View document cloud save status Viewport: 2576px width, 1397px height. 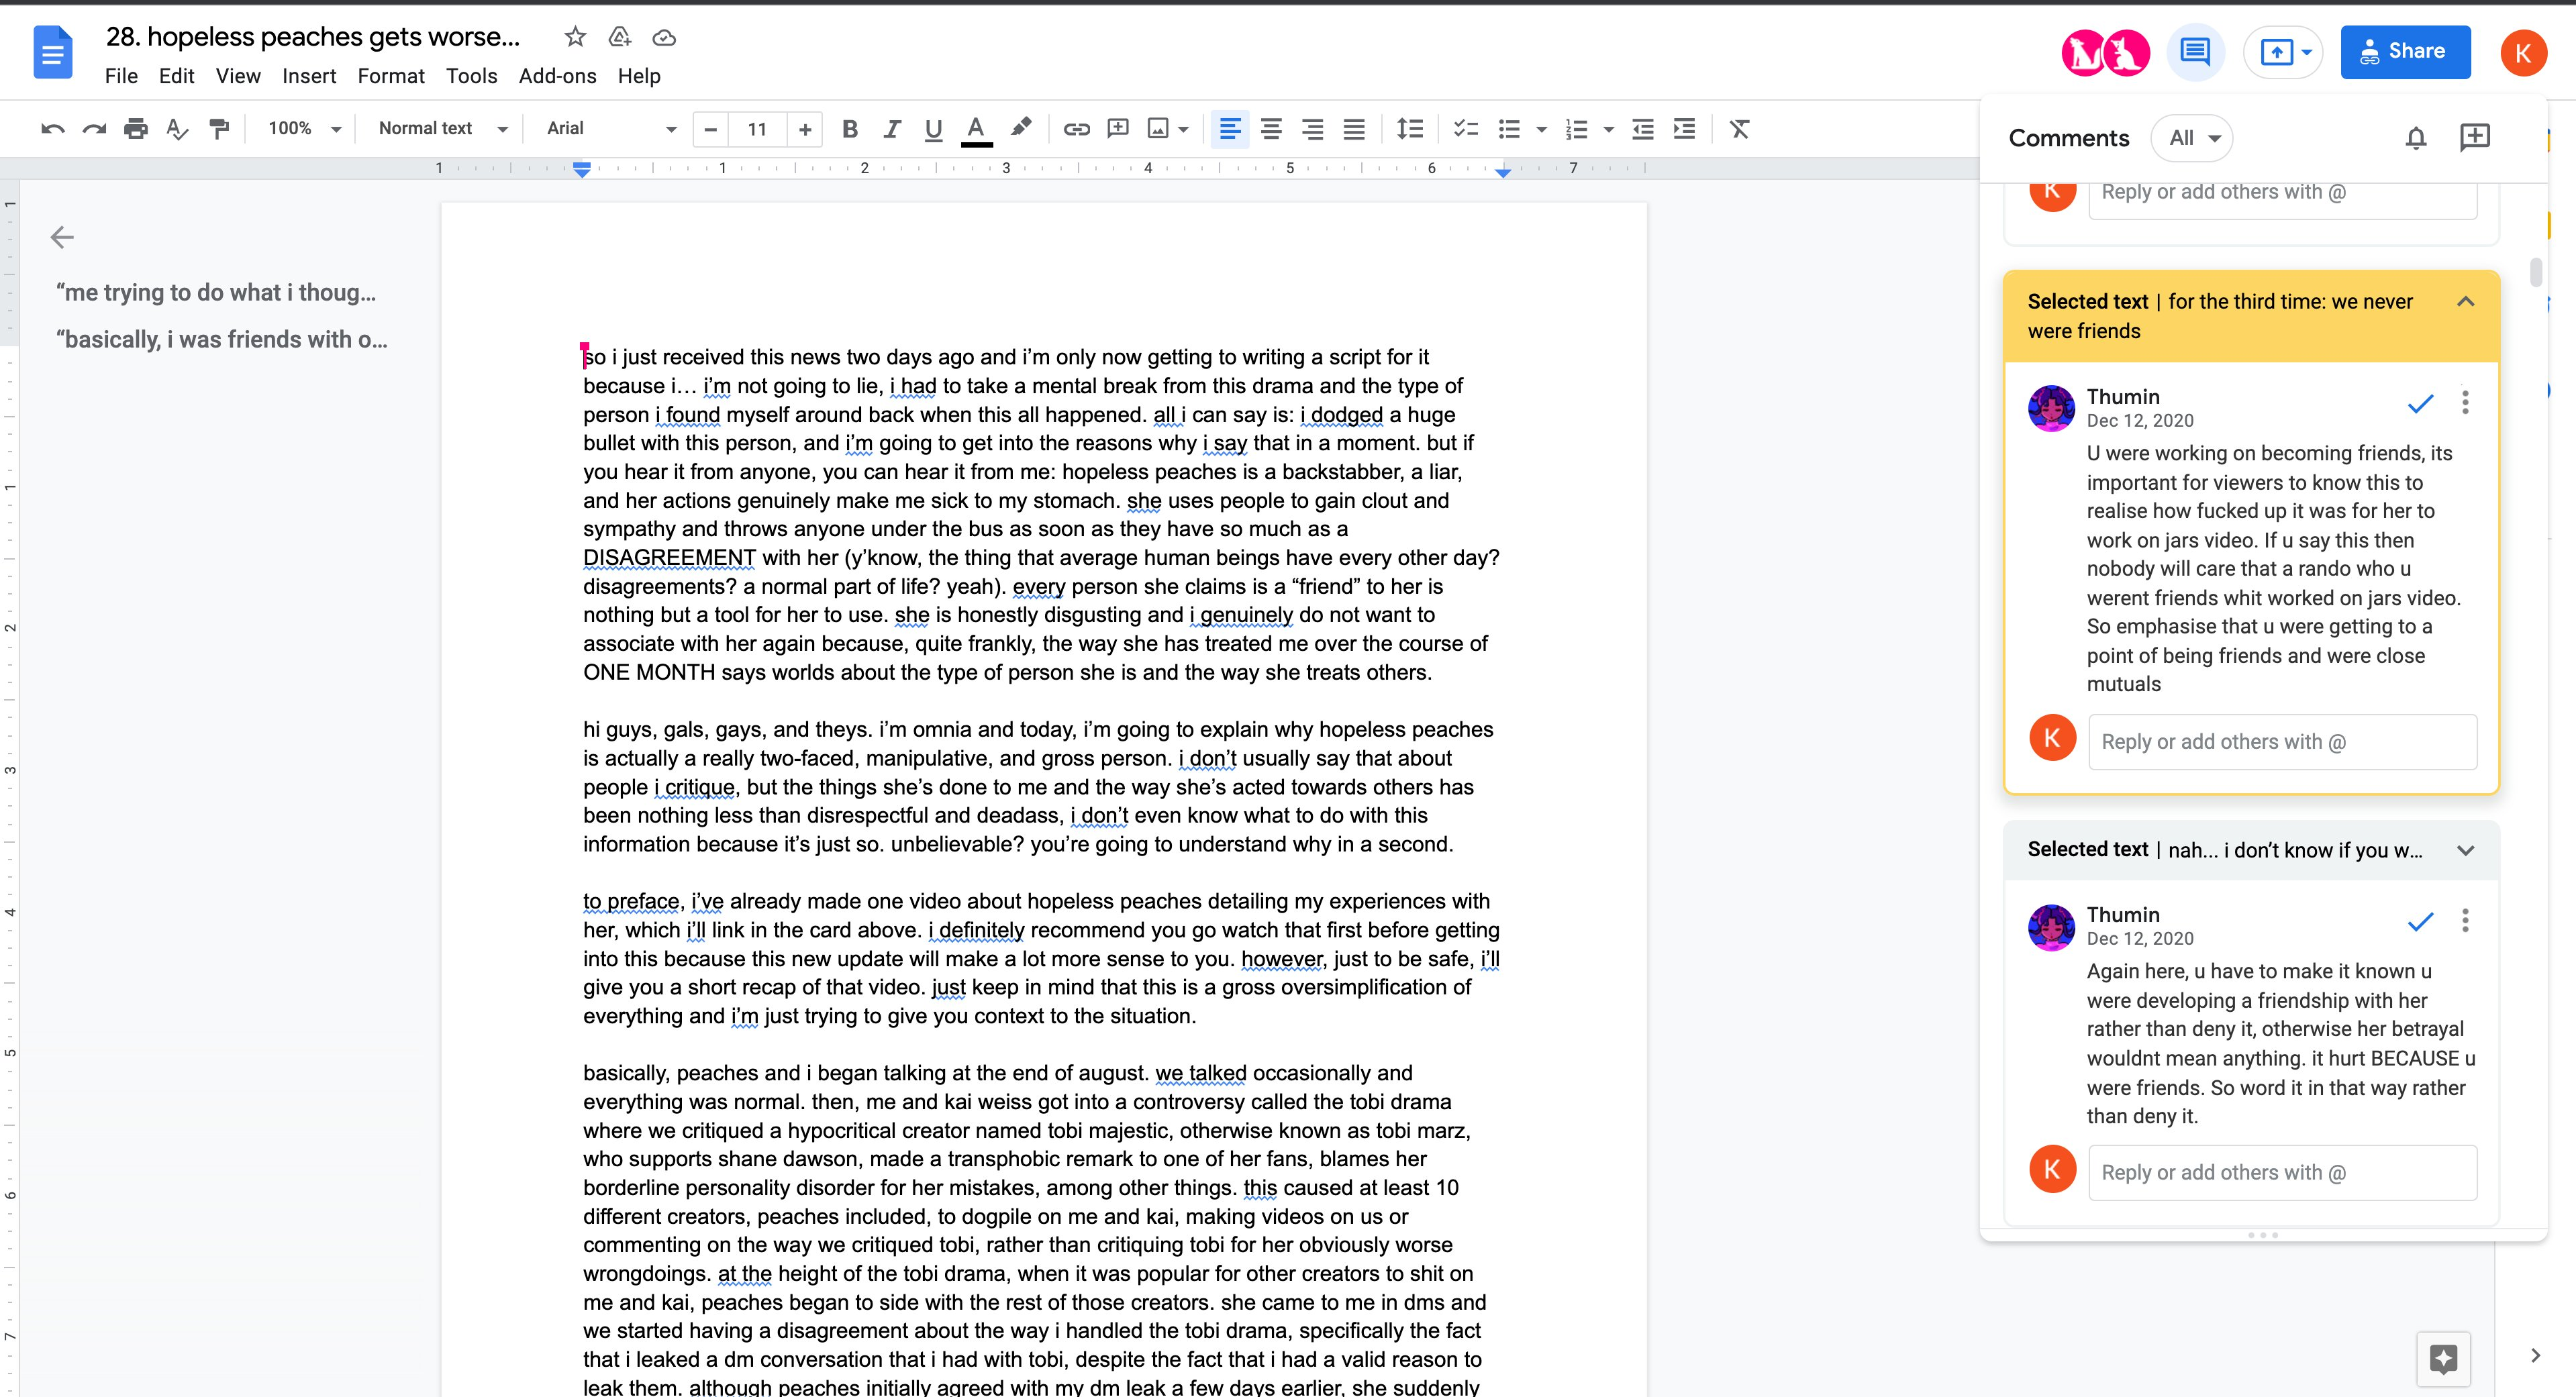664,38
